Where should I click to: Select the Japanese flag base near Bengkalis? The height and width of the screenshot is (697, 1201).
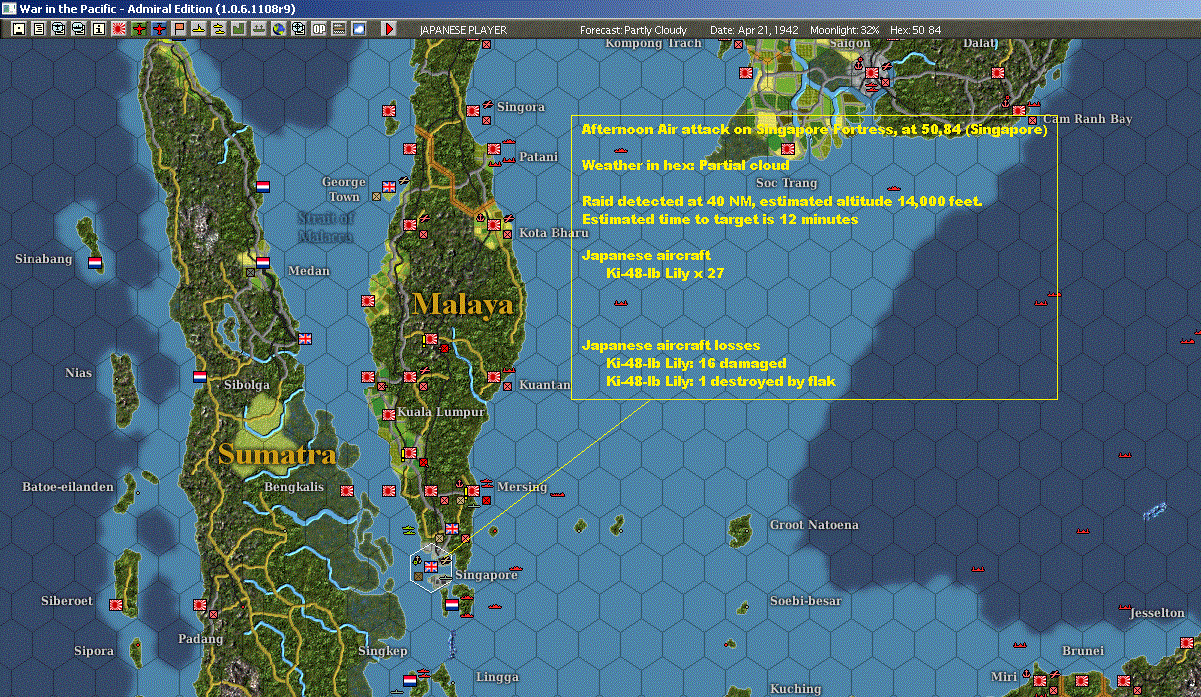pos(347,491)
